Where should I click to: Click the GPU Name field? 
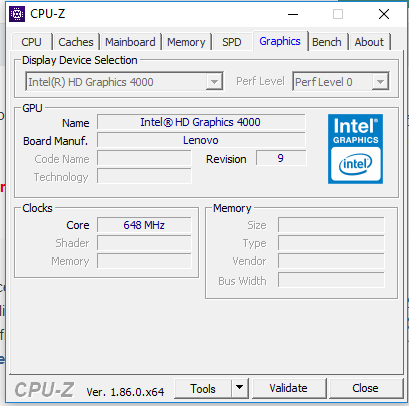tap(201, 122)
